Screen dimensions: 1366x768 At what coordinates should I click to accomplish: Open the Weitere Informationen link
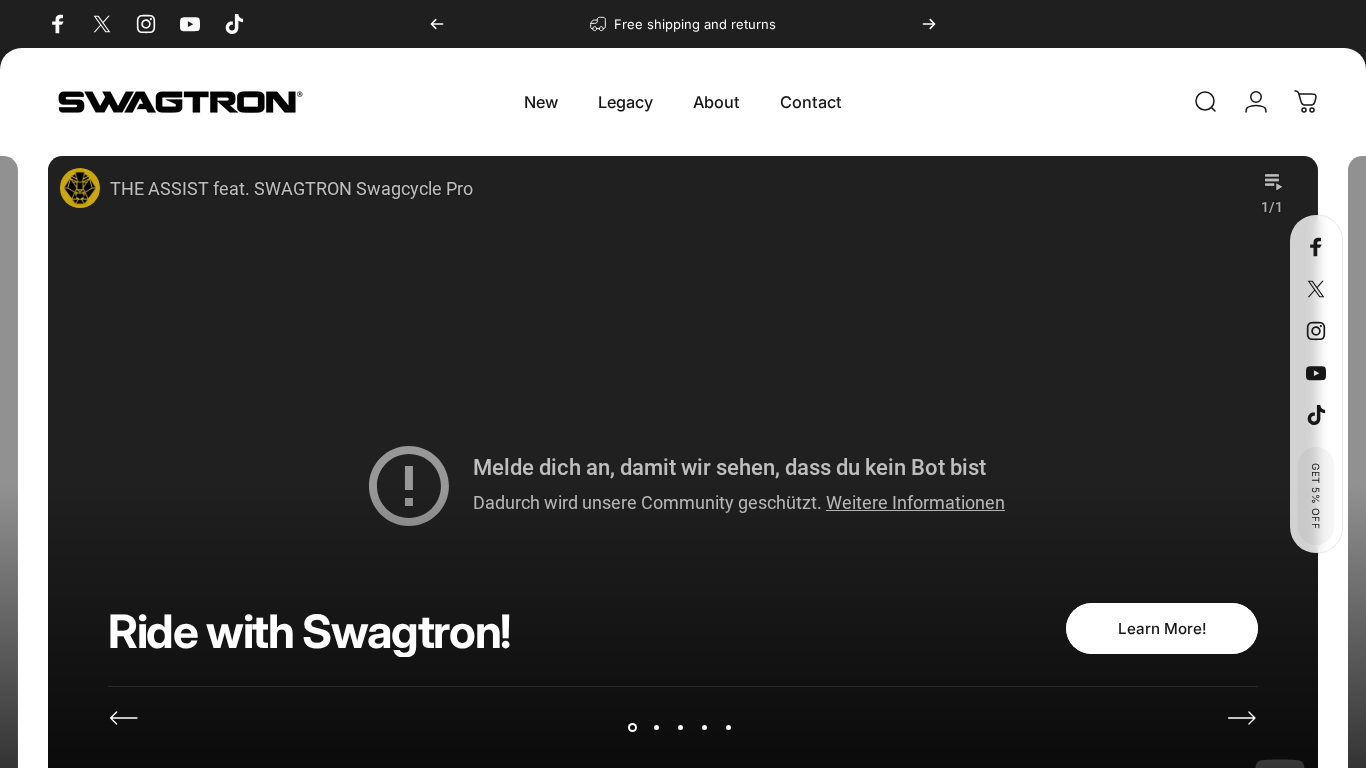coord(914,502)
